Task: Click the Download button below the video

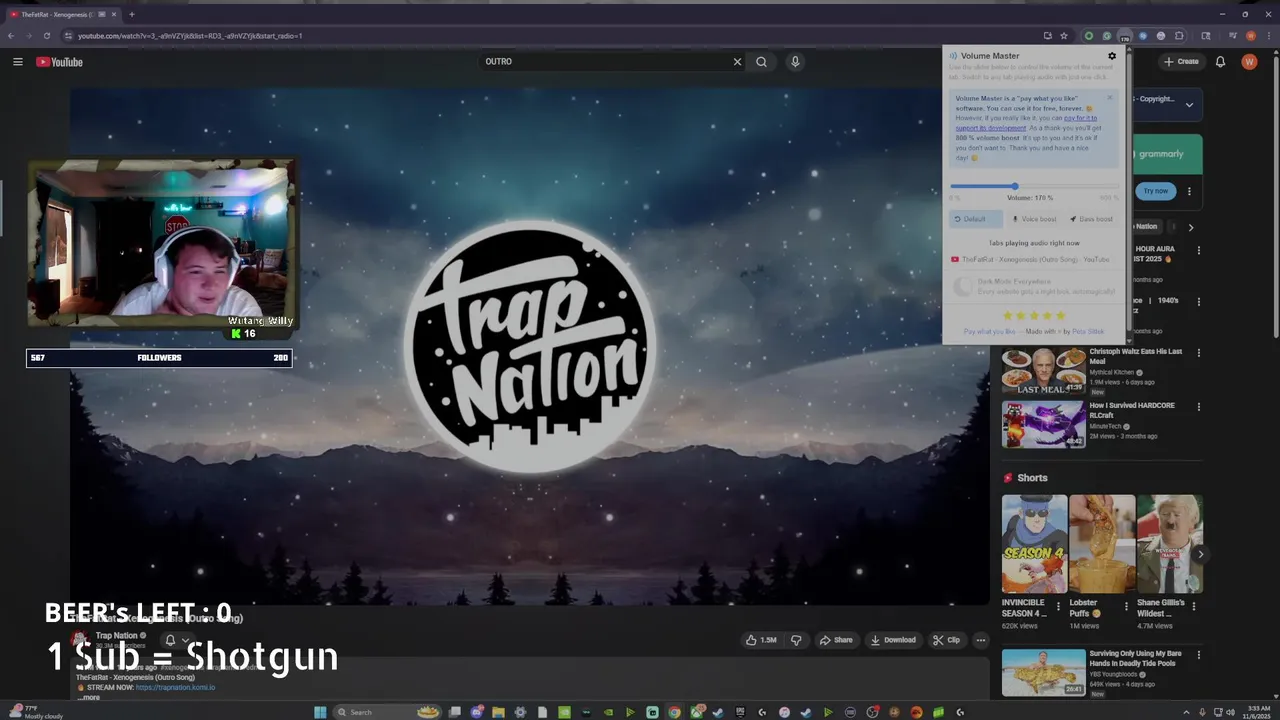Action: pyautogui.click(x=893, y=640)
